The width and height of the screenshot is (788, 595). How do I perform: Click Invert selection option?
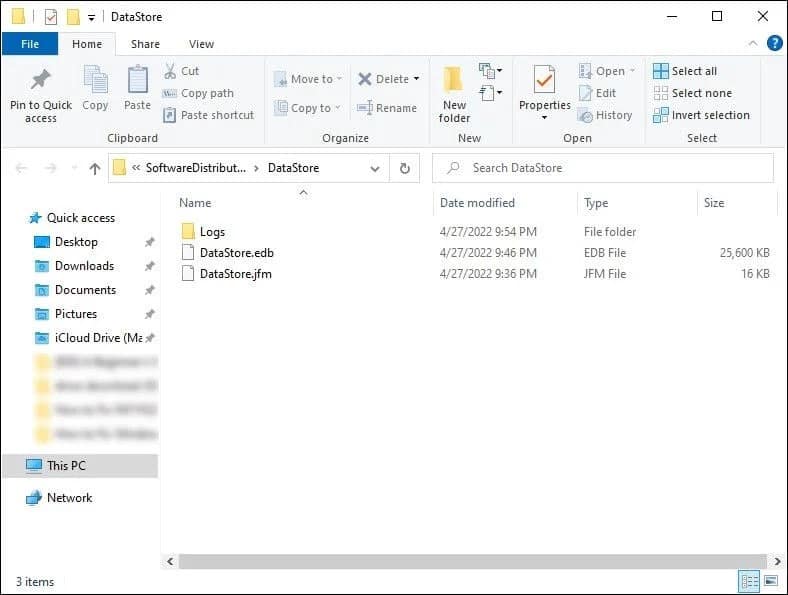coord(701,115)
